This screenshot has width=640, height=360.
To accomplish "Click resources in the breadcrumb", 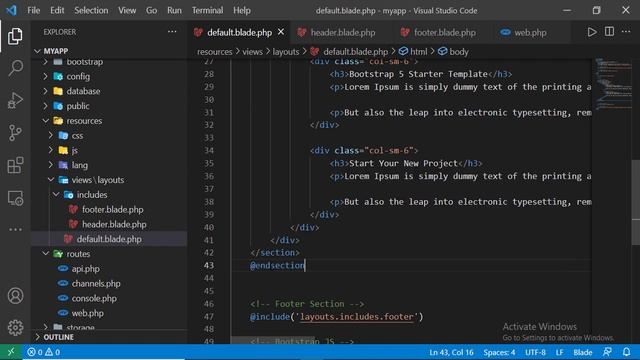I will 214,52.
